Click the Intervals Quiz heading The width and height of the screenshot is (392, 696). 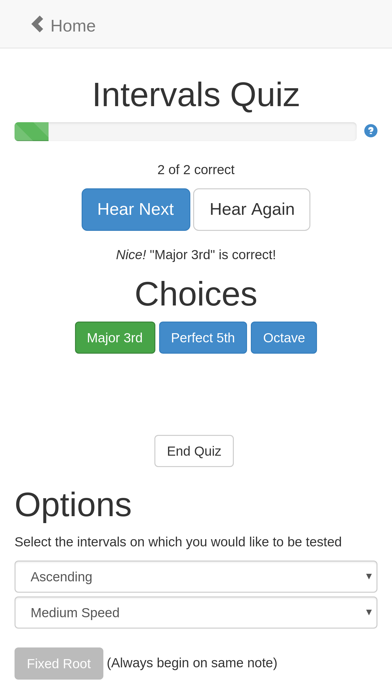196,95
